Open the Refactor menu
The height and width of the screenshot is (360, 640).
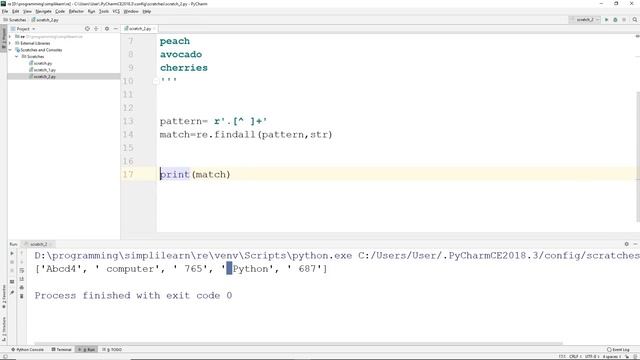(76, 11)
